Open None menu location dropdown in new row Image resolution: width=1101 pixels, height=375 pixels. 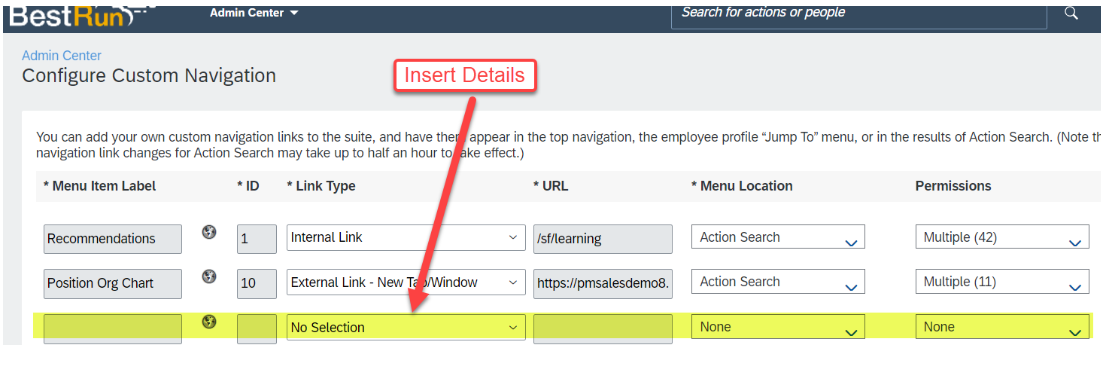[777, 327]
